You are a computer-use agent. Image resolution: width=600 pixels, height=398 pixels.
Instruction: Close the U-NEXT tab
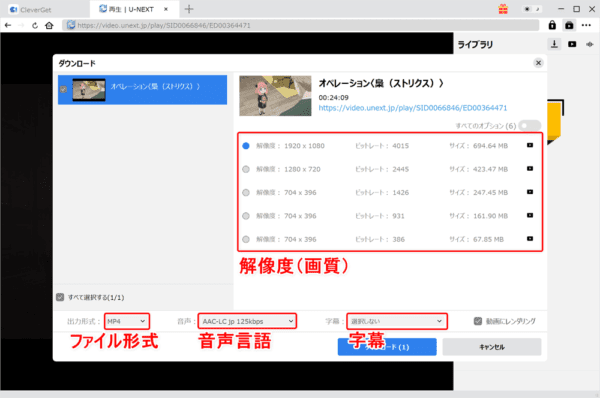point(166,9)
